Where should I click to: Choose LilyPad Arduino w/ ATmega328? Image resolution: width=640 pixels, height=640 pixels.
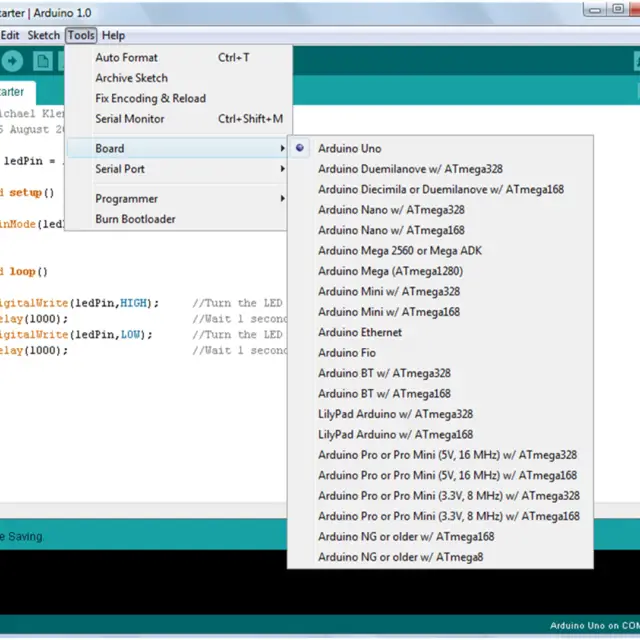tap(395, 414)
